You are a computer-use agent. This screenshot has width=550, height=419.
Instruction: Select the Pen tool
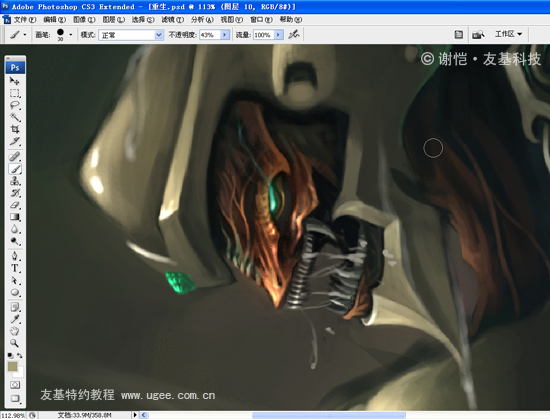(15, 256)
